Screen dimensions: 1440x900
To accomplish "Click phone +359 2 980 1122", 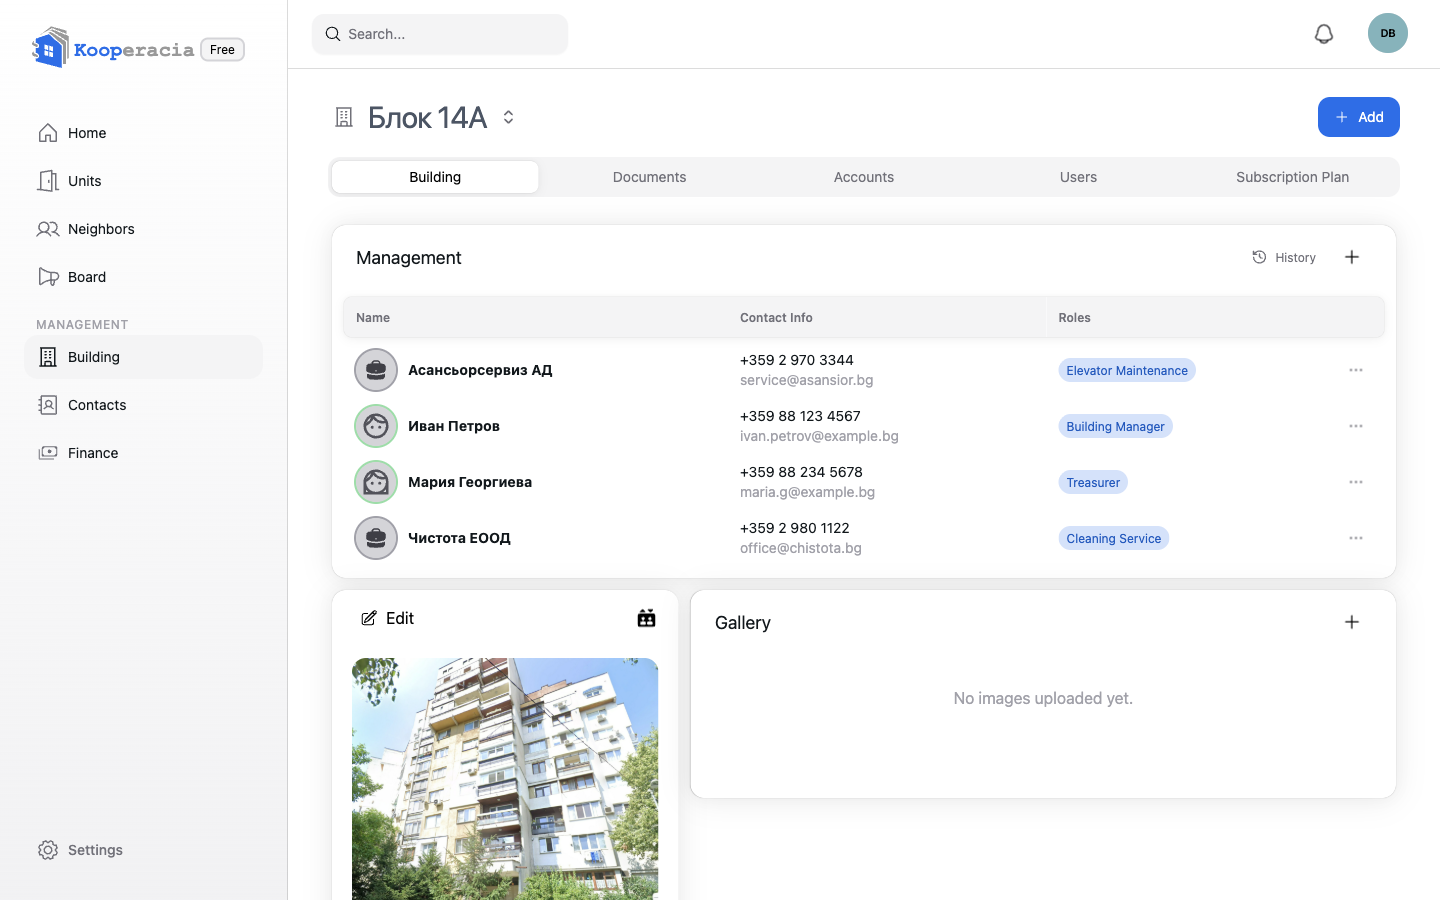I will [x=795, y=528].
